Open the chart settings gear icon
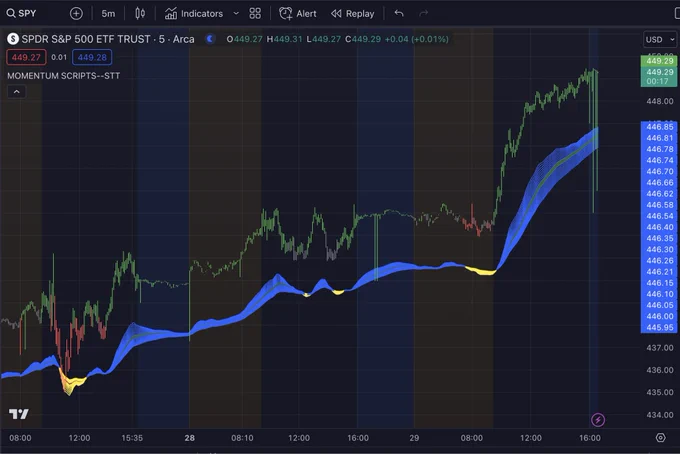The image size is (680, 454). pos(660,438)
